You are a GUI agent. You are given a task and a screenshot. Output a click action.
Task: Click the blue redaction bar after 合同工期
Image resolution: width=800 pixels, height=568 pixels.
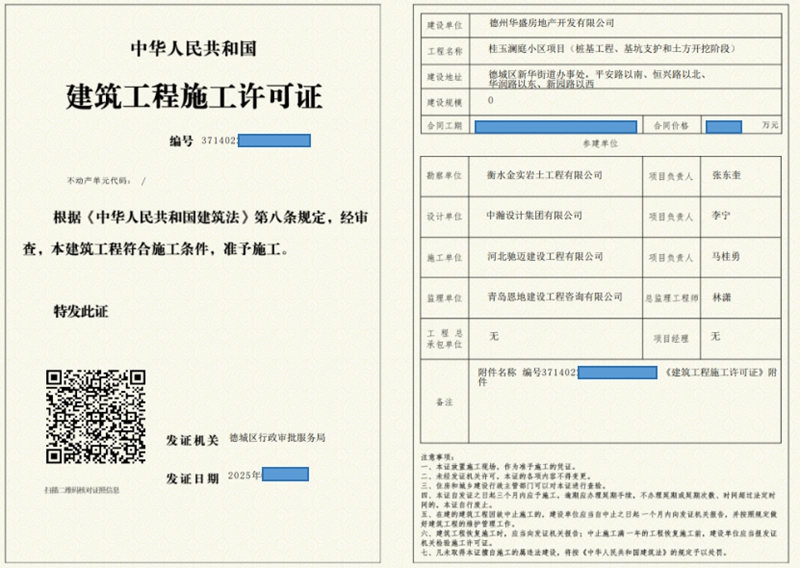coord(555,127)
